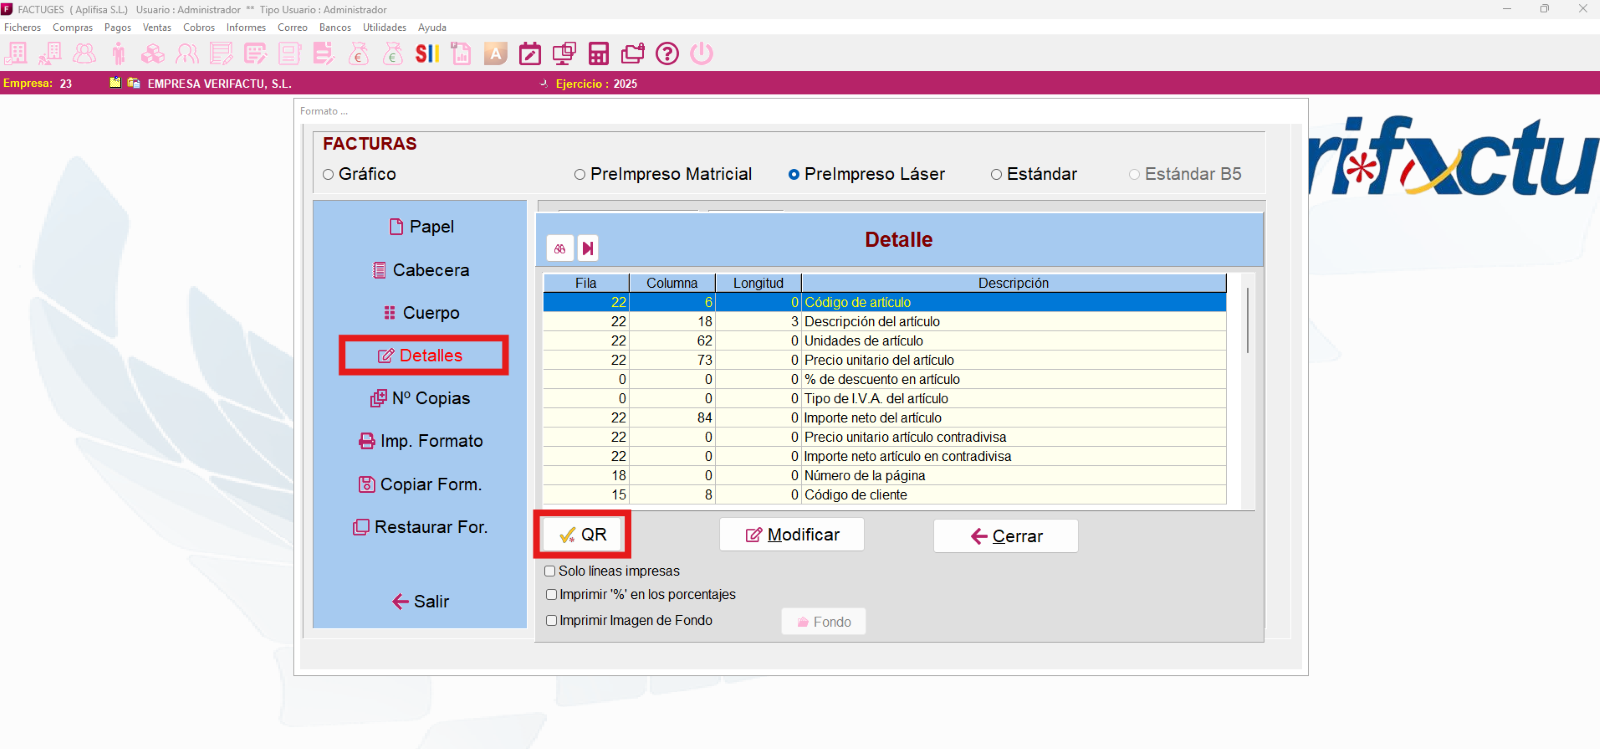Screen dimensions: 1600x749
Task: Click the single standing person toolbar icon
Action: point(118,53)
